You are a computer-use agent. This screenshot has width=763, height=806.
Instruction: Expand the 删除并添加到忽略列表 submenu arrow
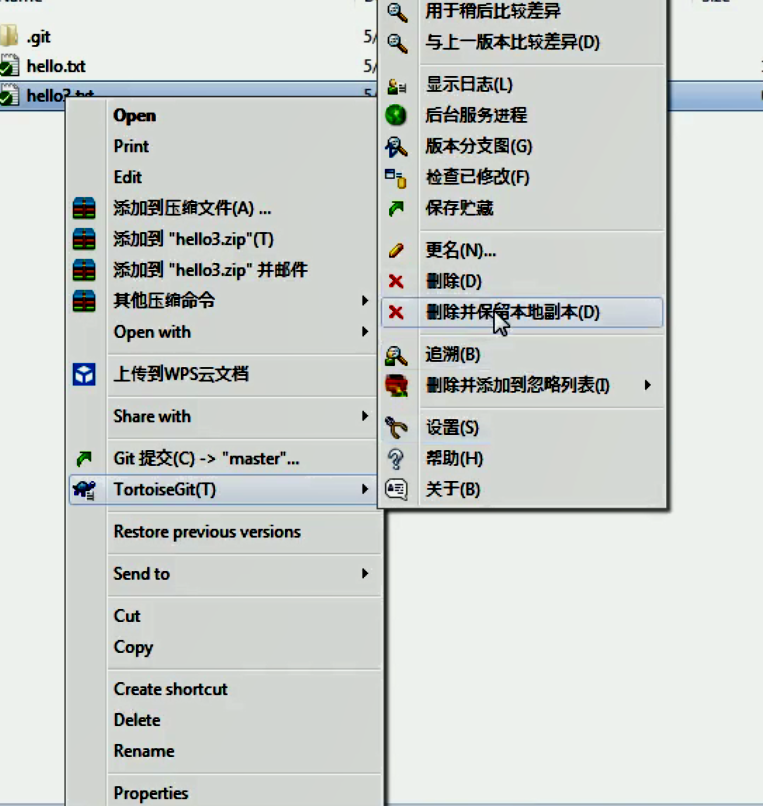coord(648,385)
